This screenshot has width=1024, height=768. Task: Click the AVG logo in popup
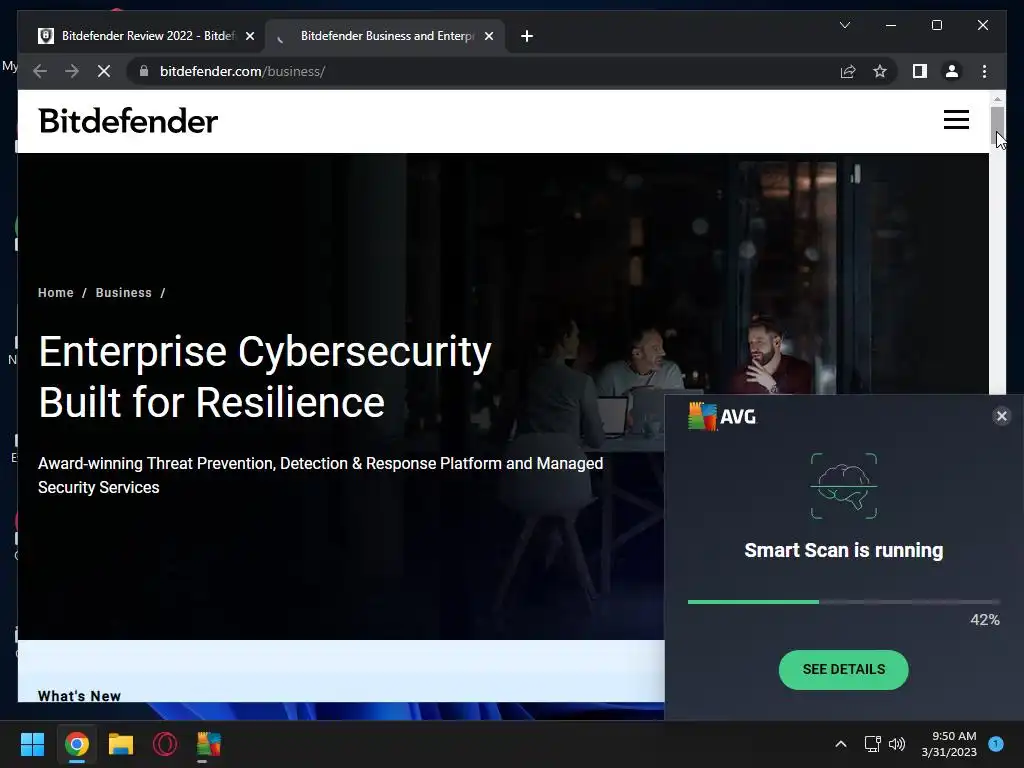coord(722,416)
